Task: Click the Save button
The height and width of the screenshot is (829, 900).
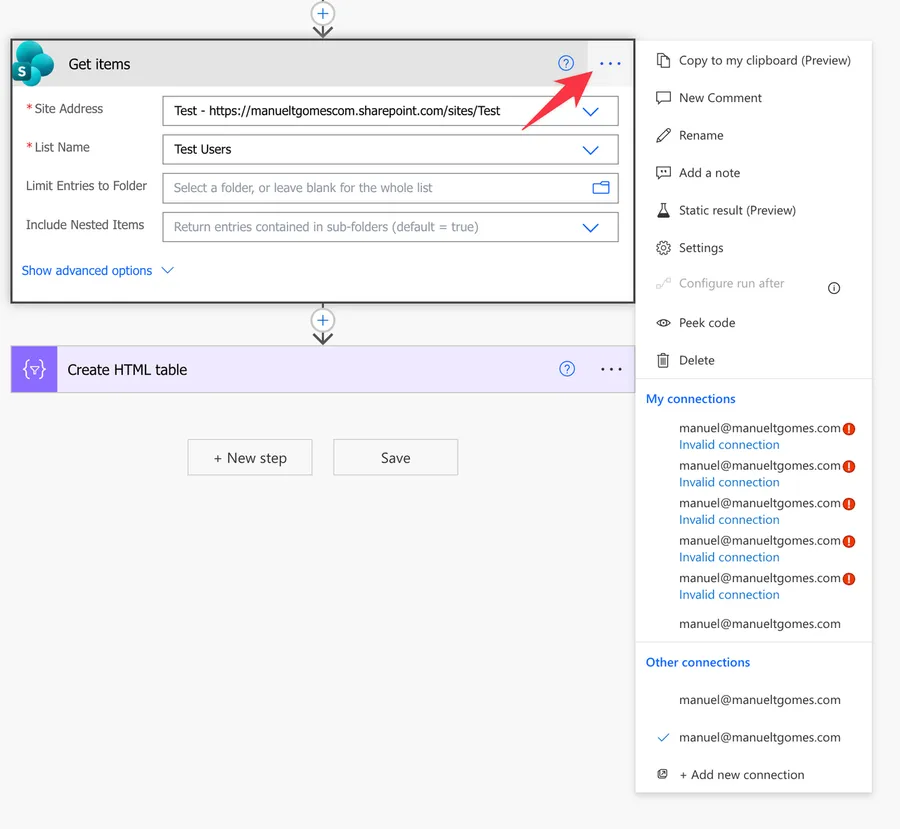Action: pos(395,458)
